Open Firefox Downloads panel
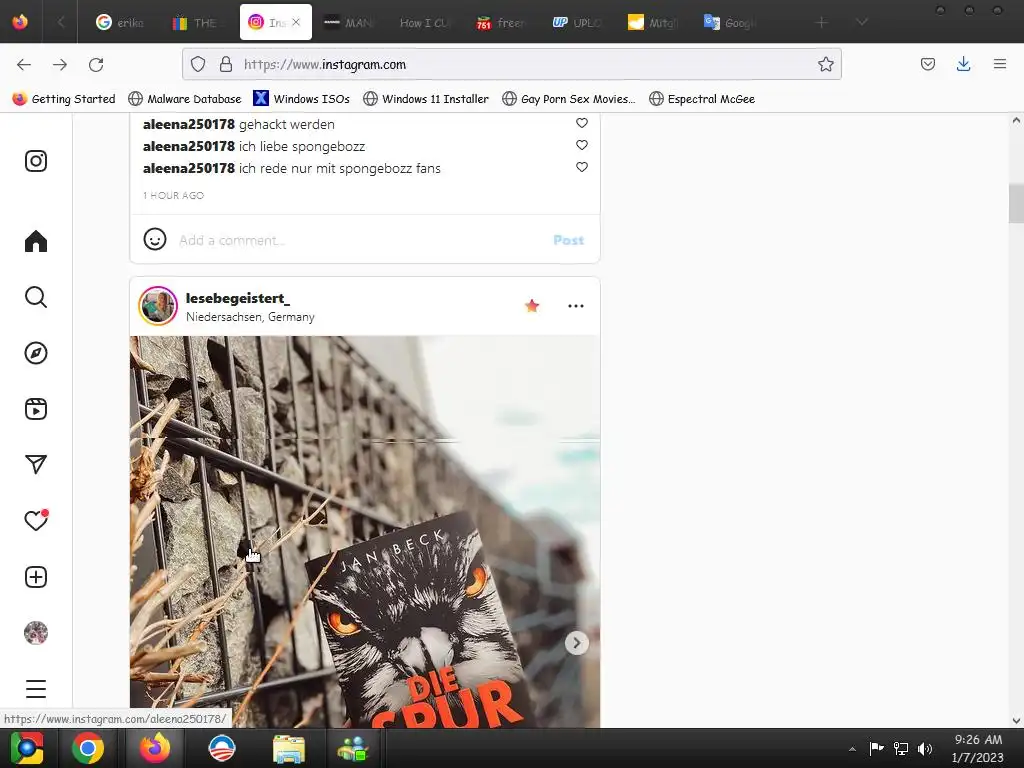 (963, 64)
